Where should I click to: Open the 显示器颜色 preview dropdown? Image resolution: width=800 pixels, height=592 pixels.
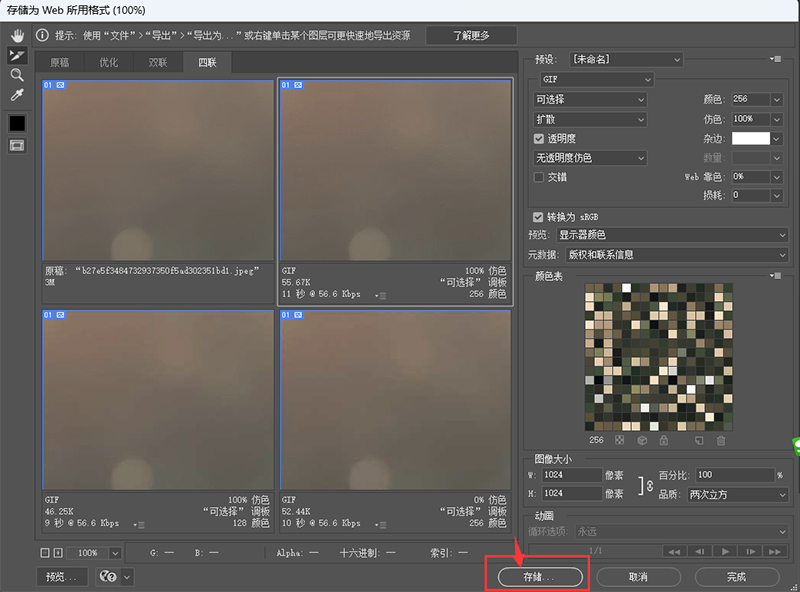[x=671, y=235]
